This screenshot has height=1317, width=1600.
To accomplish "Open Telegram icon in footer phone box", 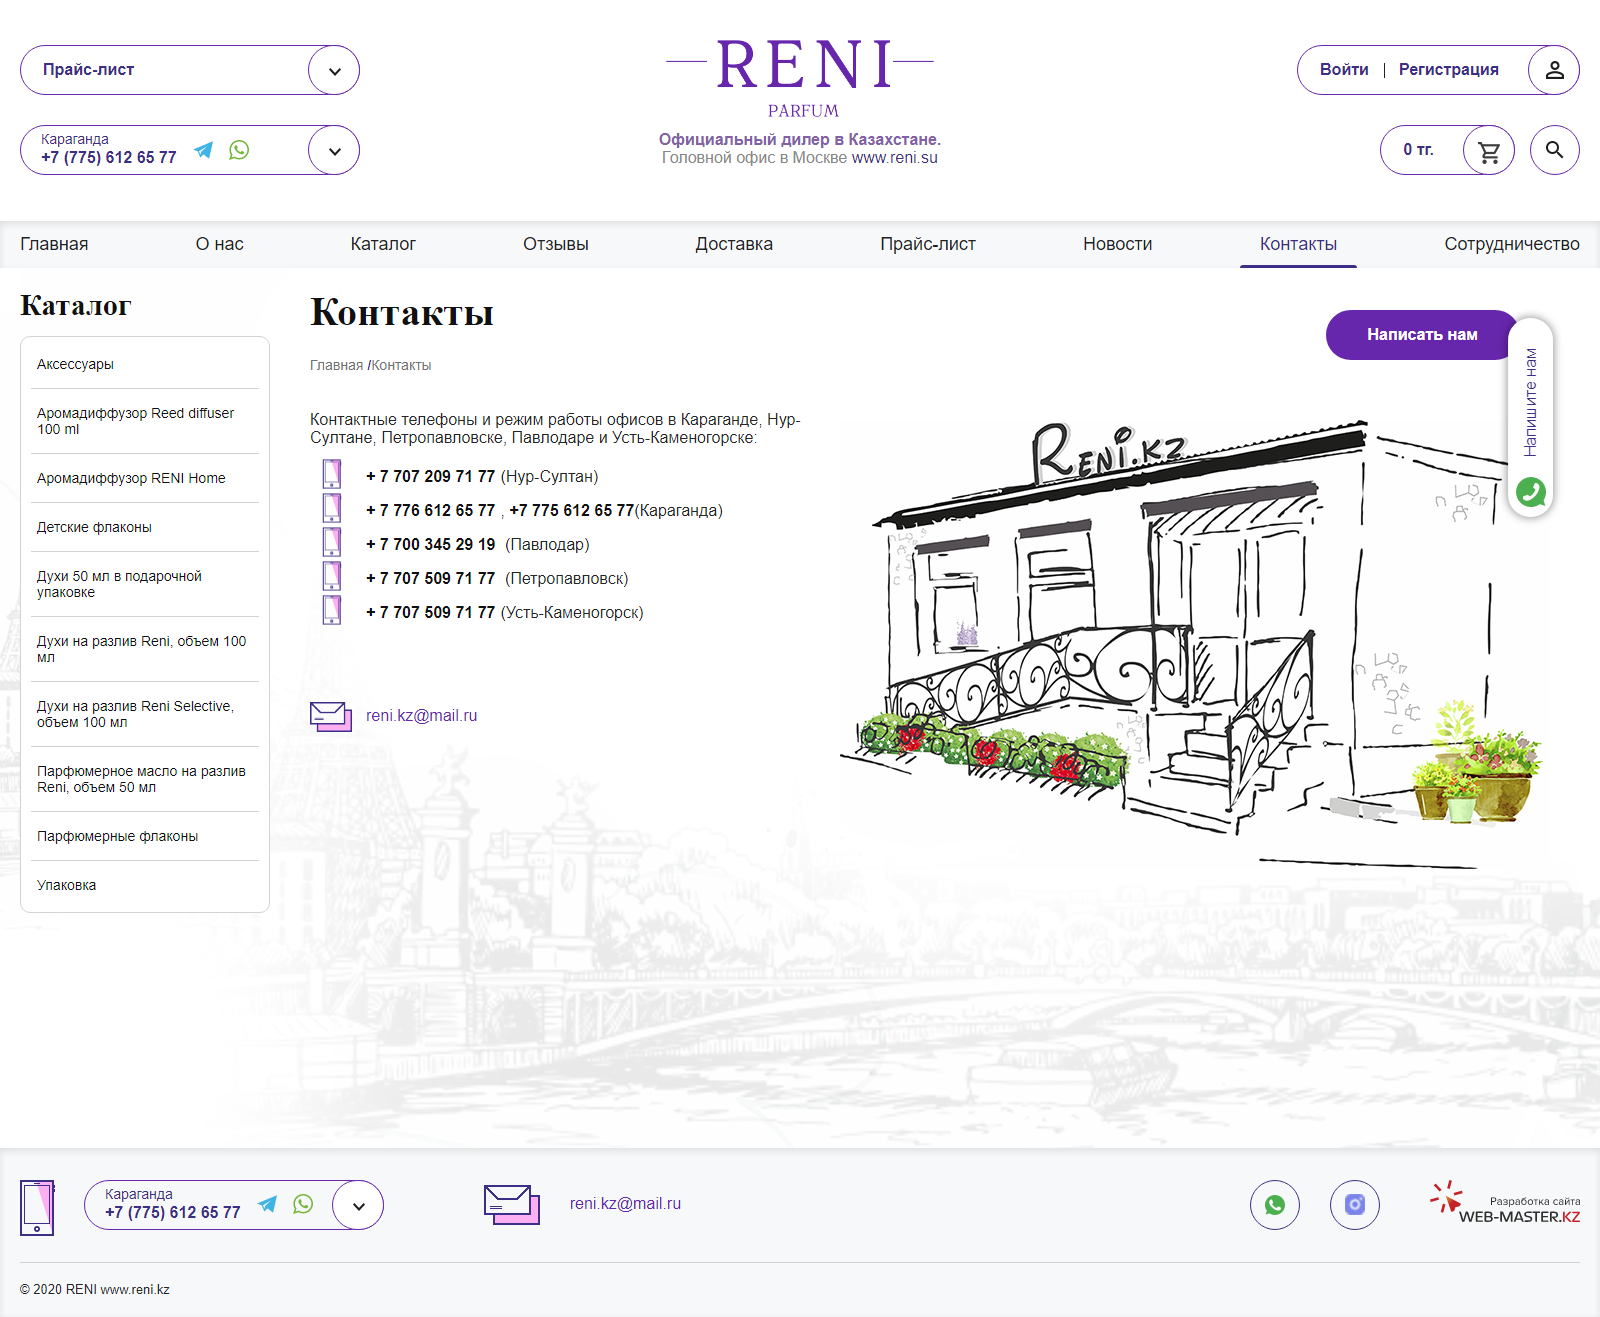I will coord(267,1204).
